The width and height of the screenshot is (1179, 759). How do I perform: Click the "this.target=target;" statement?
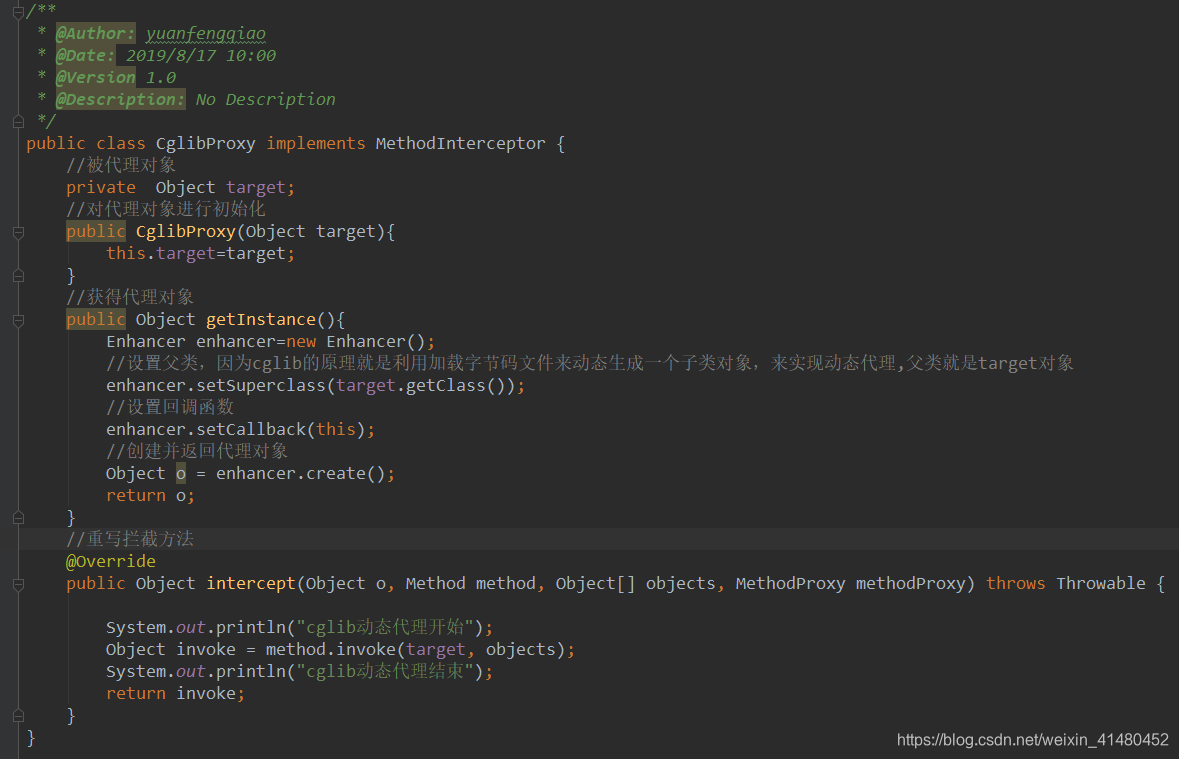click(x=200, y=254)
